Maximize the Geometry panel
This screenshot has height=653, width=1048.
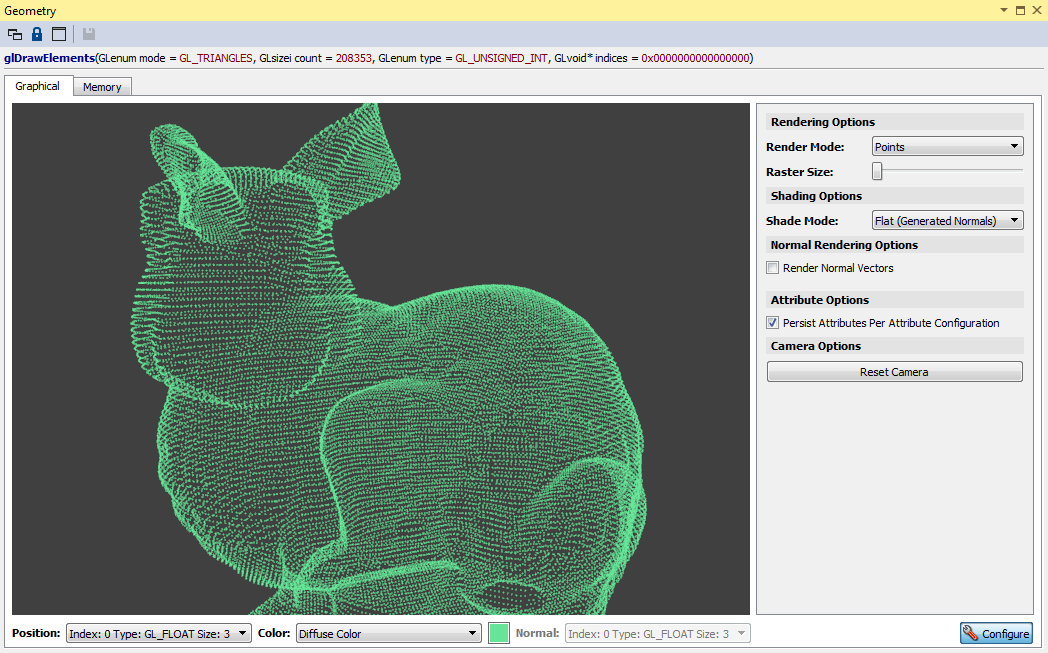1020,10
